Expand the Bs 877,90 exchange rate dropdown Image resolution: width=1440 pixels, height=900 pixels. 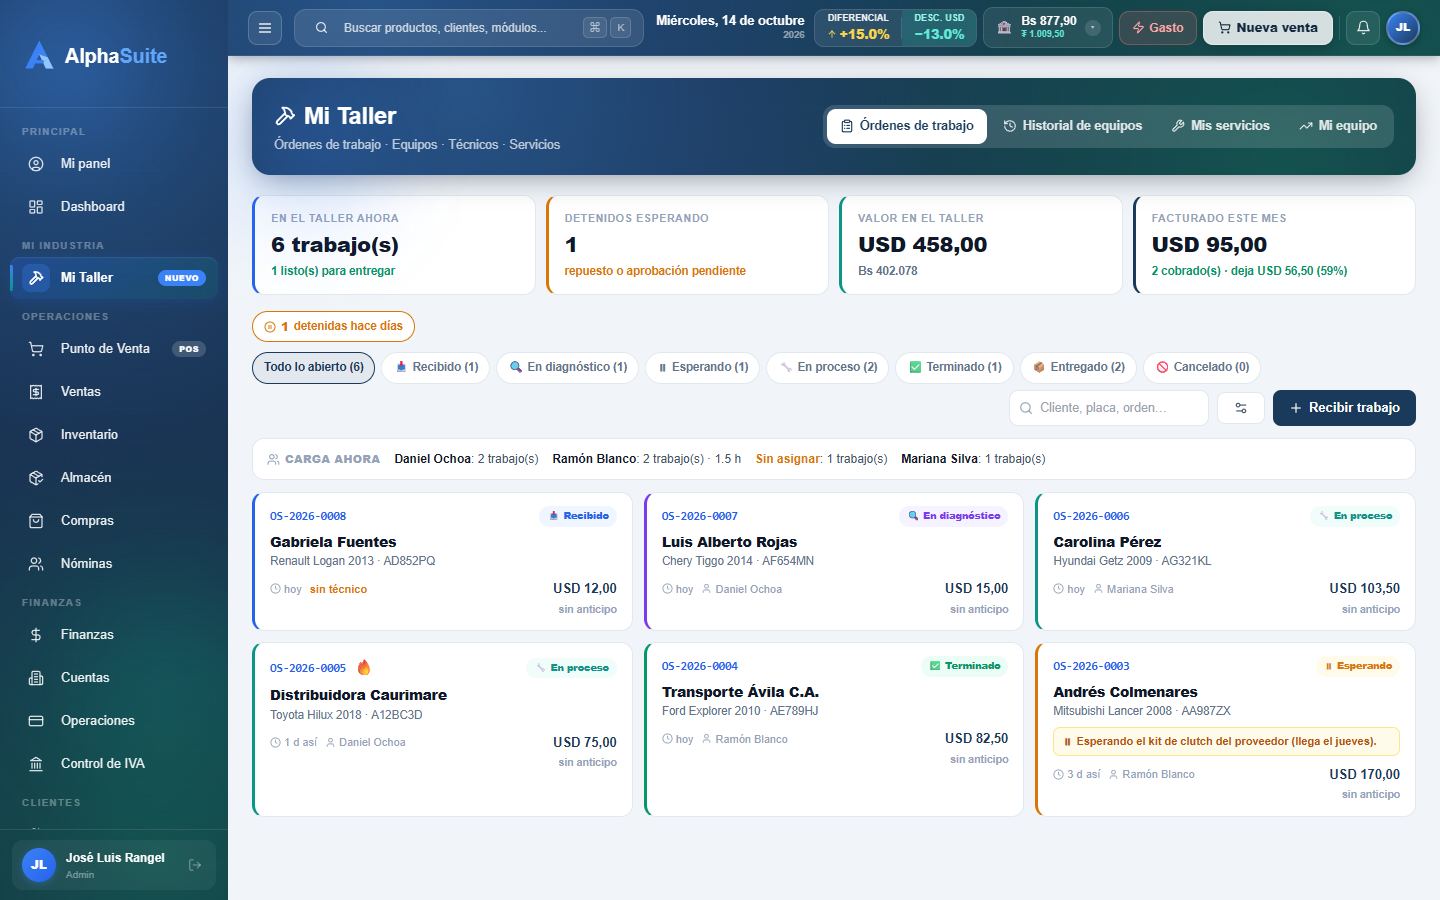[x=1093, y=28]
